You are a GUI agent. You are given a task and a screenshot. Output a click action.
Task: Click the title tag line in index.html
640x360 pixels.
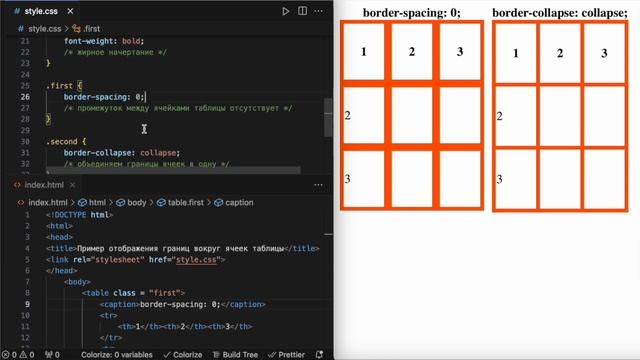click(x=182, y=248)
